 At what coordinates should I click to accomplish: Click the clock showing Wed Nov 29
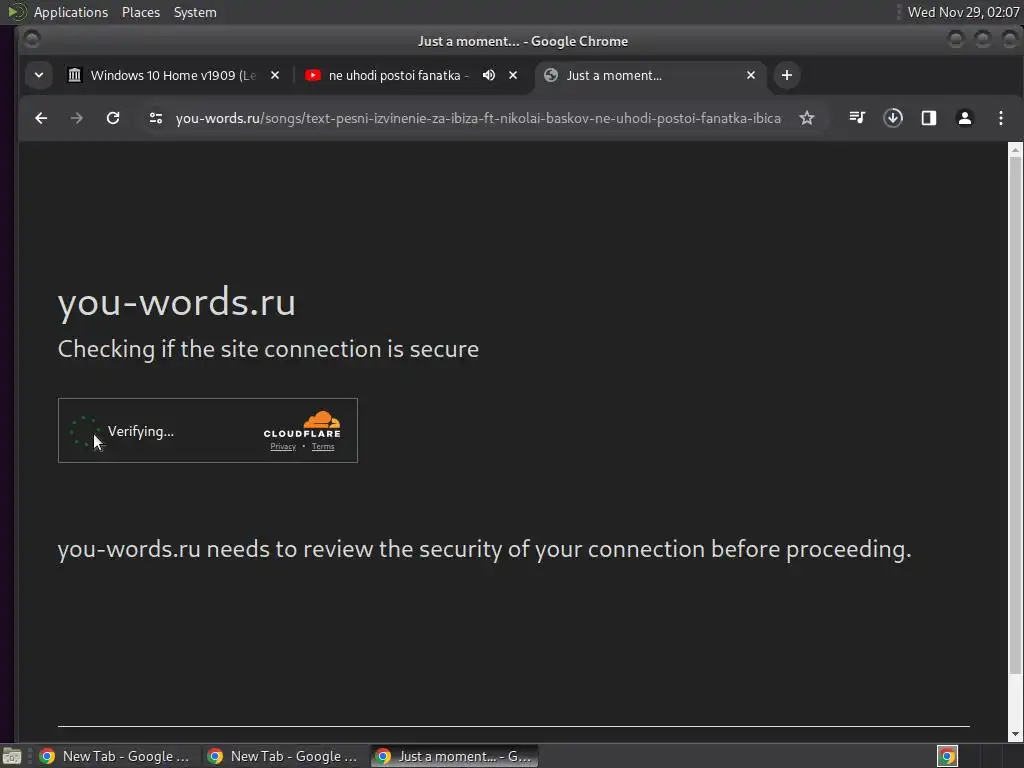click(x=963, y=12)
